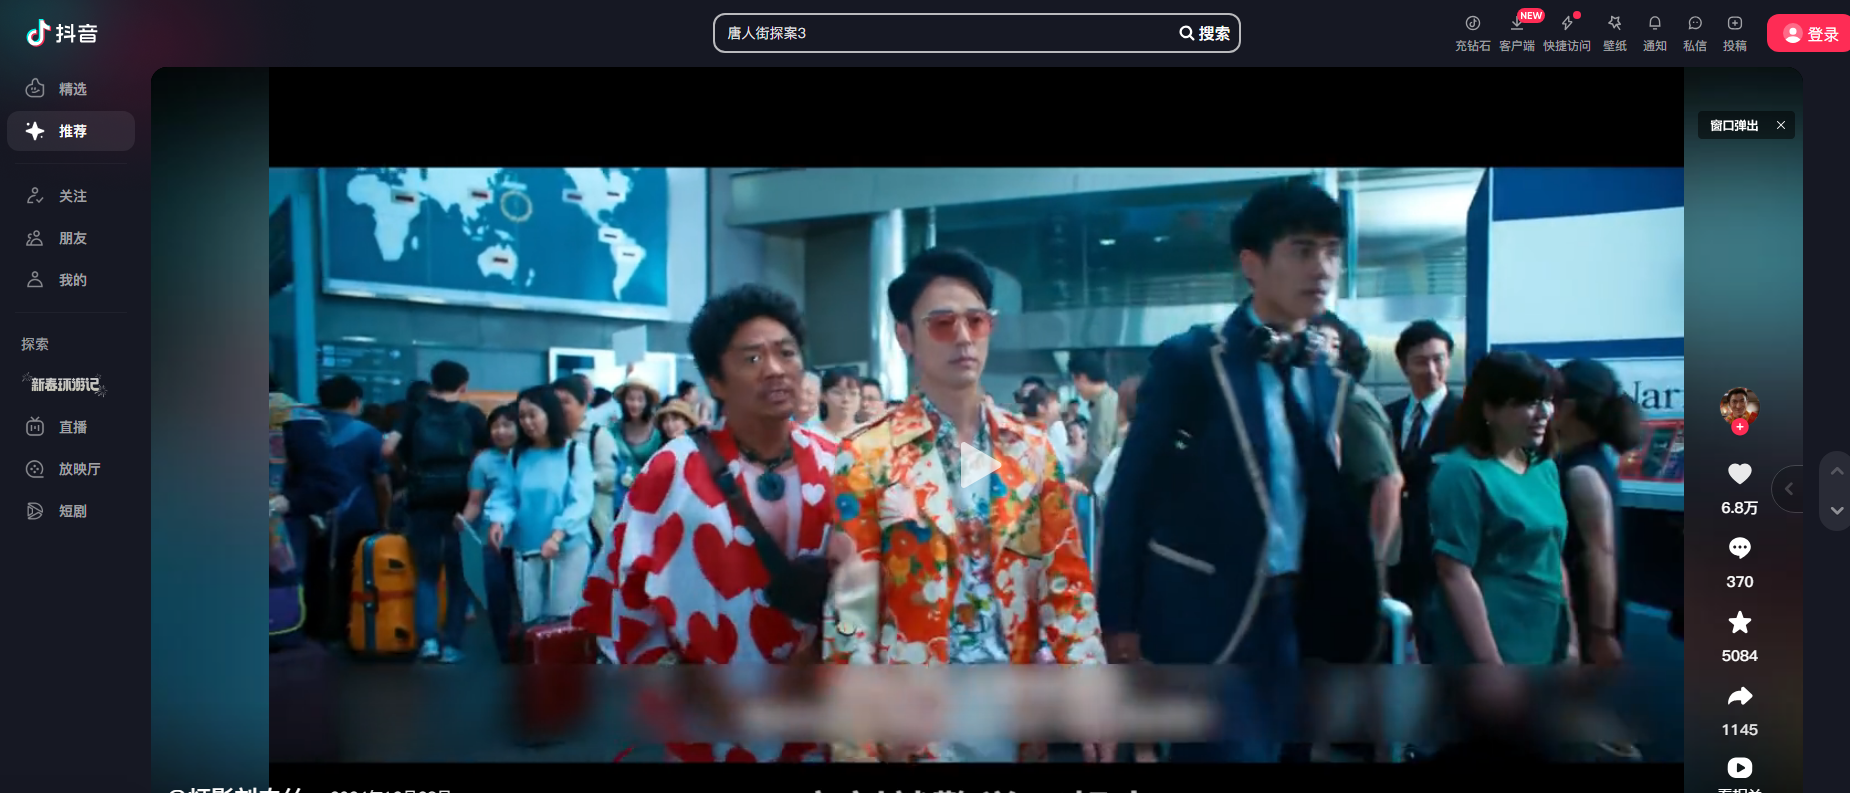The width and height of the screenshot is (1850, 793).
Task: Go to 关注 in the sidebar
Action: (71, 196)
